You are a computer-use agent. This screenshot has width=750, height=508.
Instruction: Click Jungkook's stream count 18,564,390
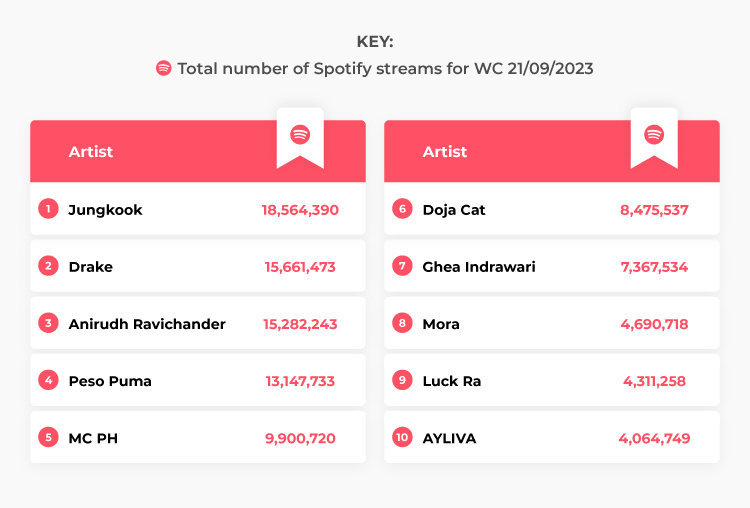coord(300,210)
